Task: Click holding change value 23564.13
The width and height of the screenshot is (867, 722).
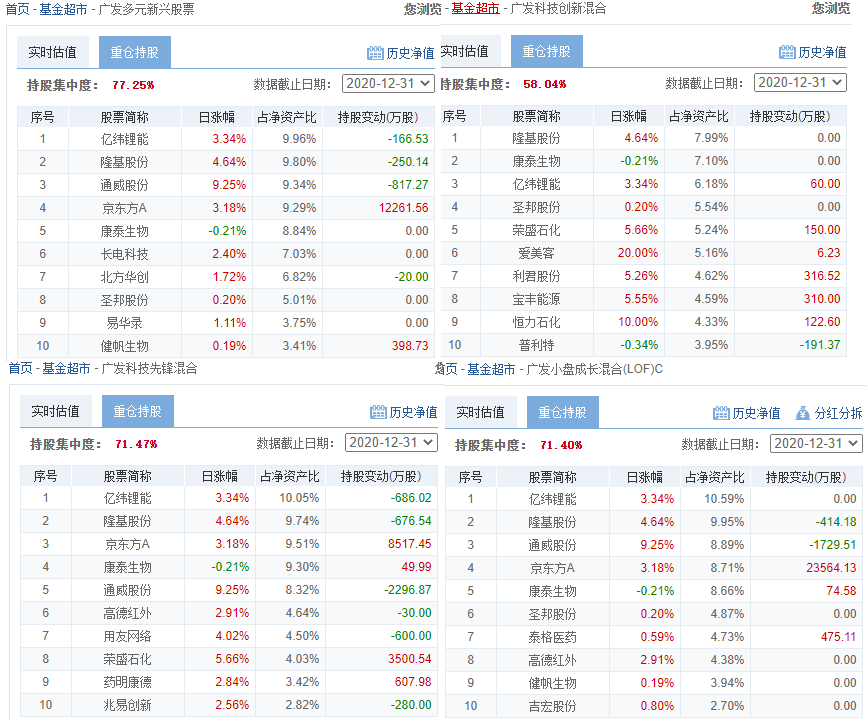Action: coord(831,568)
